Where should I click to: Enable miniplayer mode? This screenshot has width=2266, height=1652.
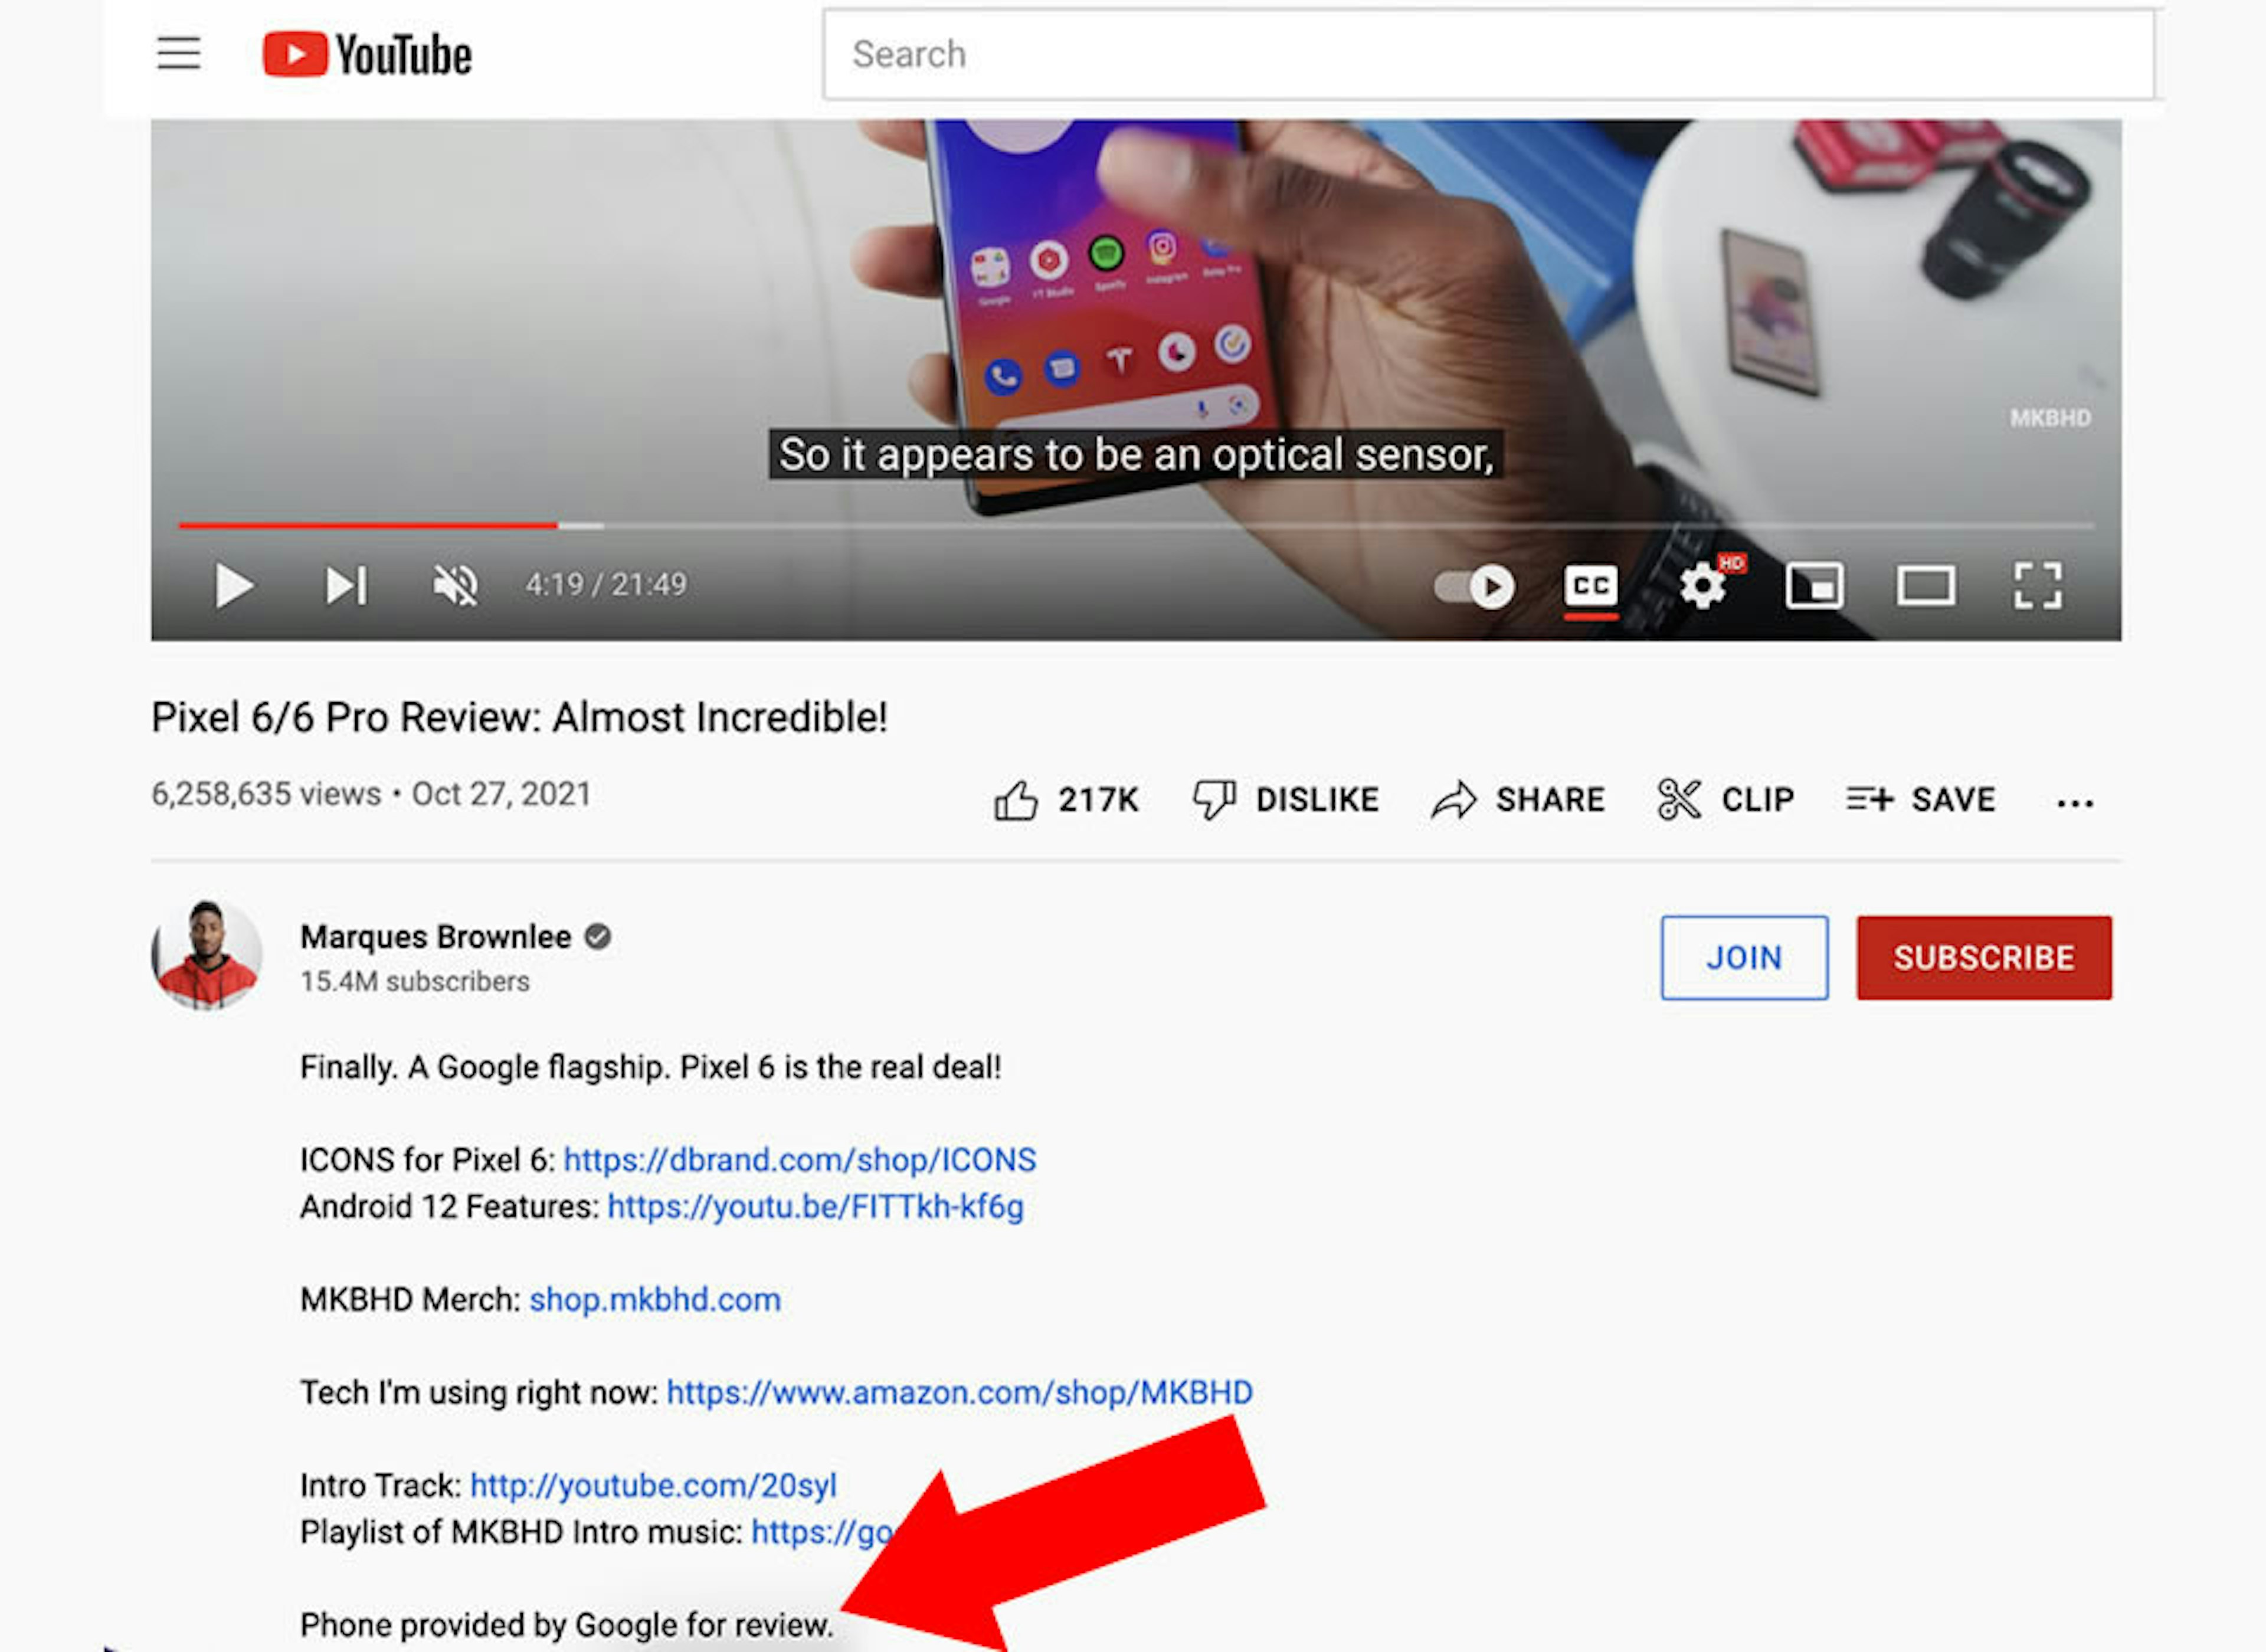click(x=1815, y=586)
